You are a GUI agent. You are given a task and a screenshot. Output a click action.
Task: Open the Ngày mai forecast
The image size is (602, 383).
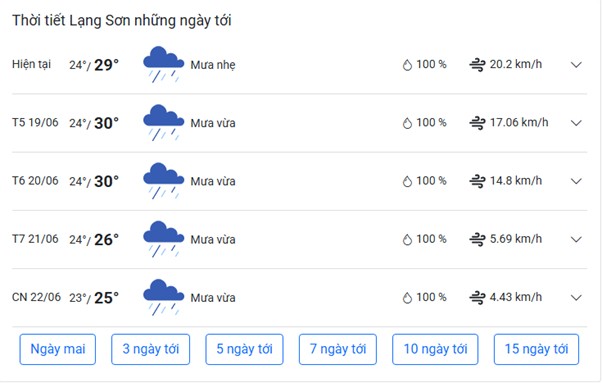click(x=58, y=349)
